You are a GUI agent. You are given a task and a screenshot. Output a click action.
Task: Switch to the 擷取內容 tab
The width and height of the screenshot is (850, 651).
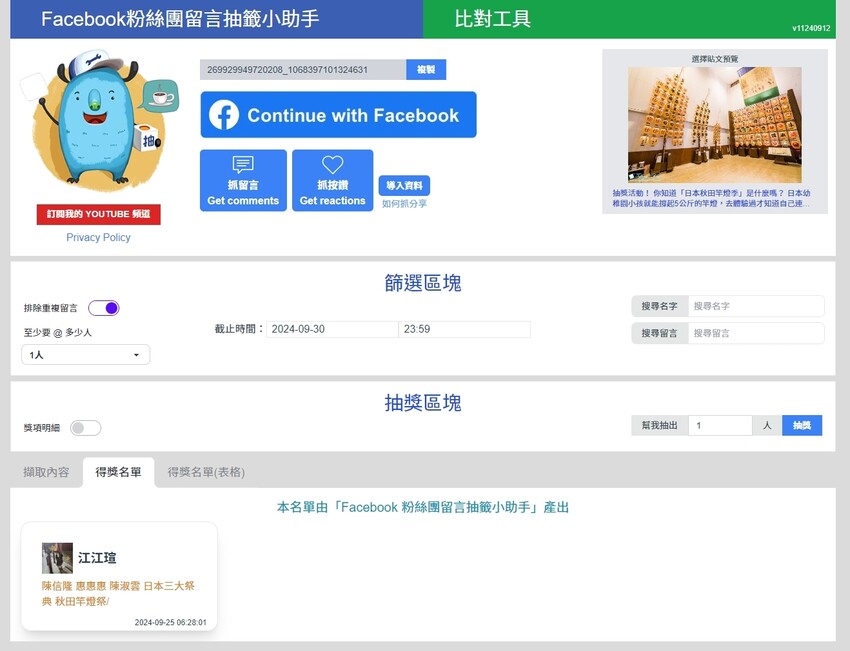pos(46,472)
